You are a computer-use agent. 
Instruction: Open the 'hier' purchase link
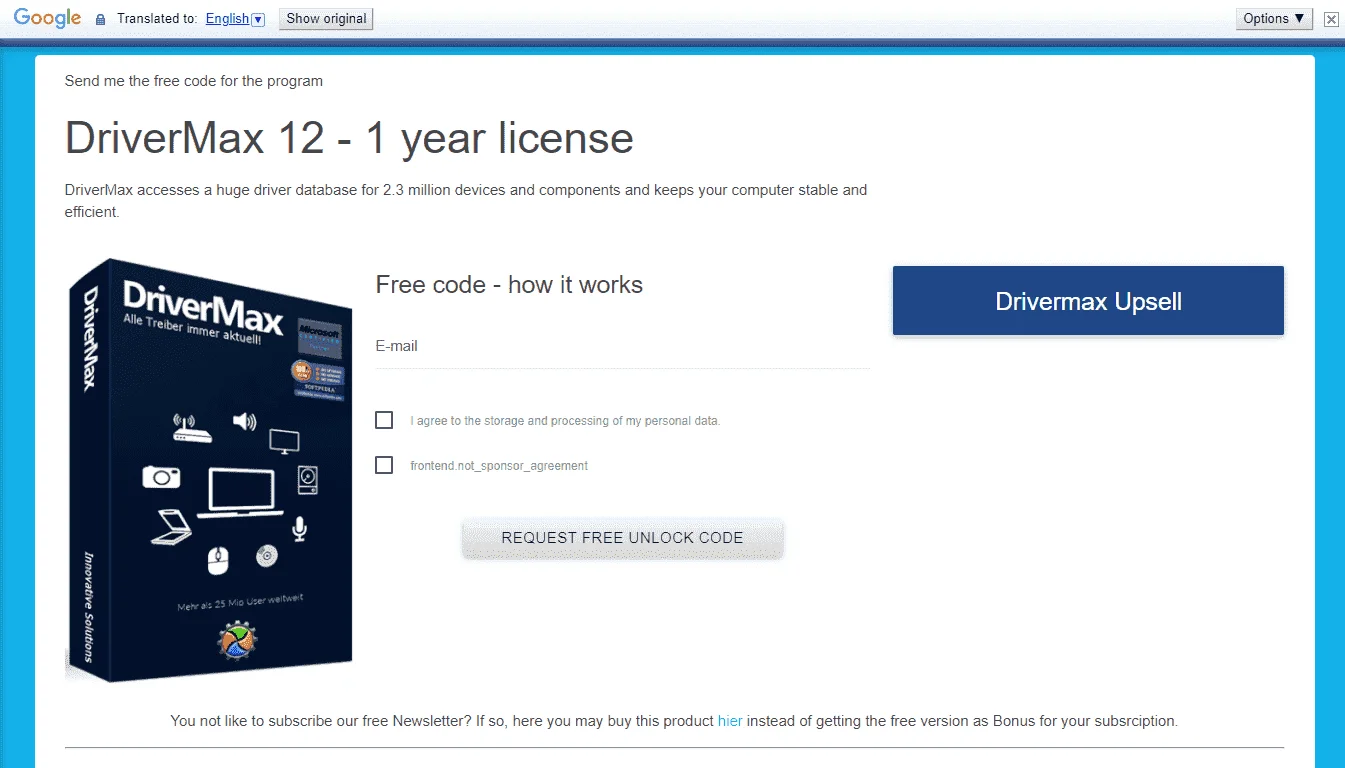point(730,720)
